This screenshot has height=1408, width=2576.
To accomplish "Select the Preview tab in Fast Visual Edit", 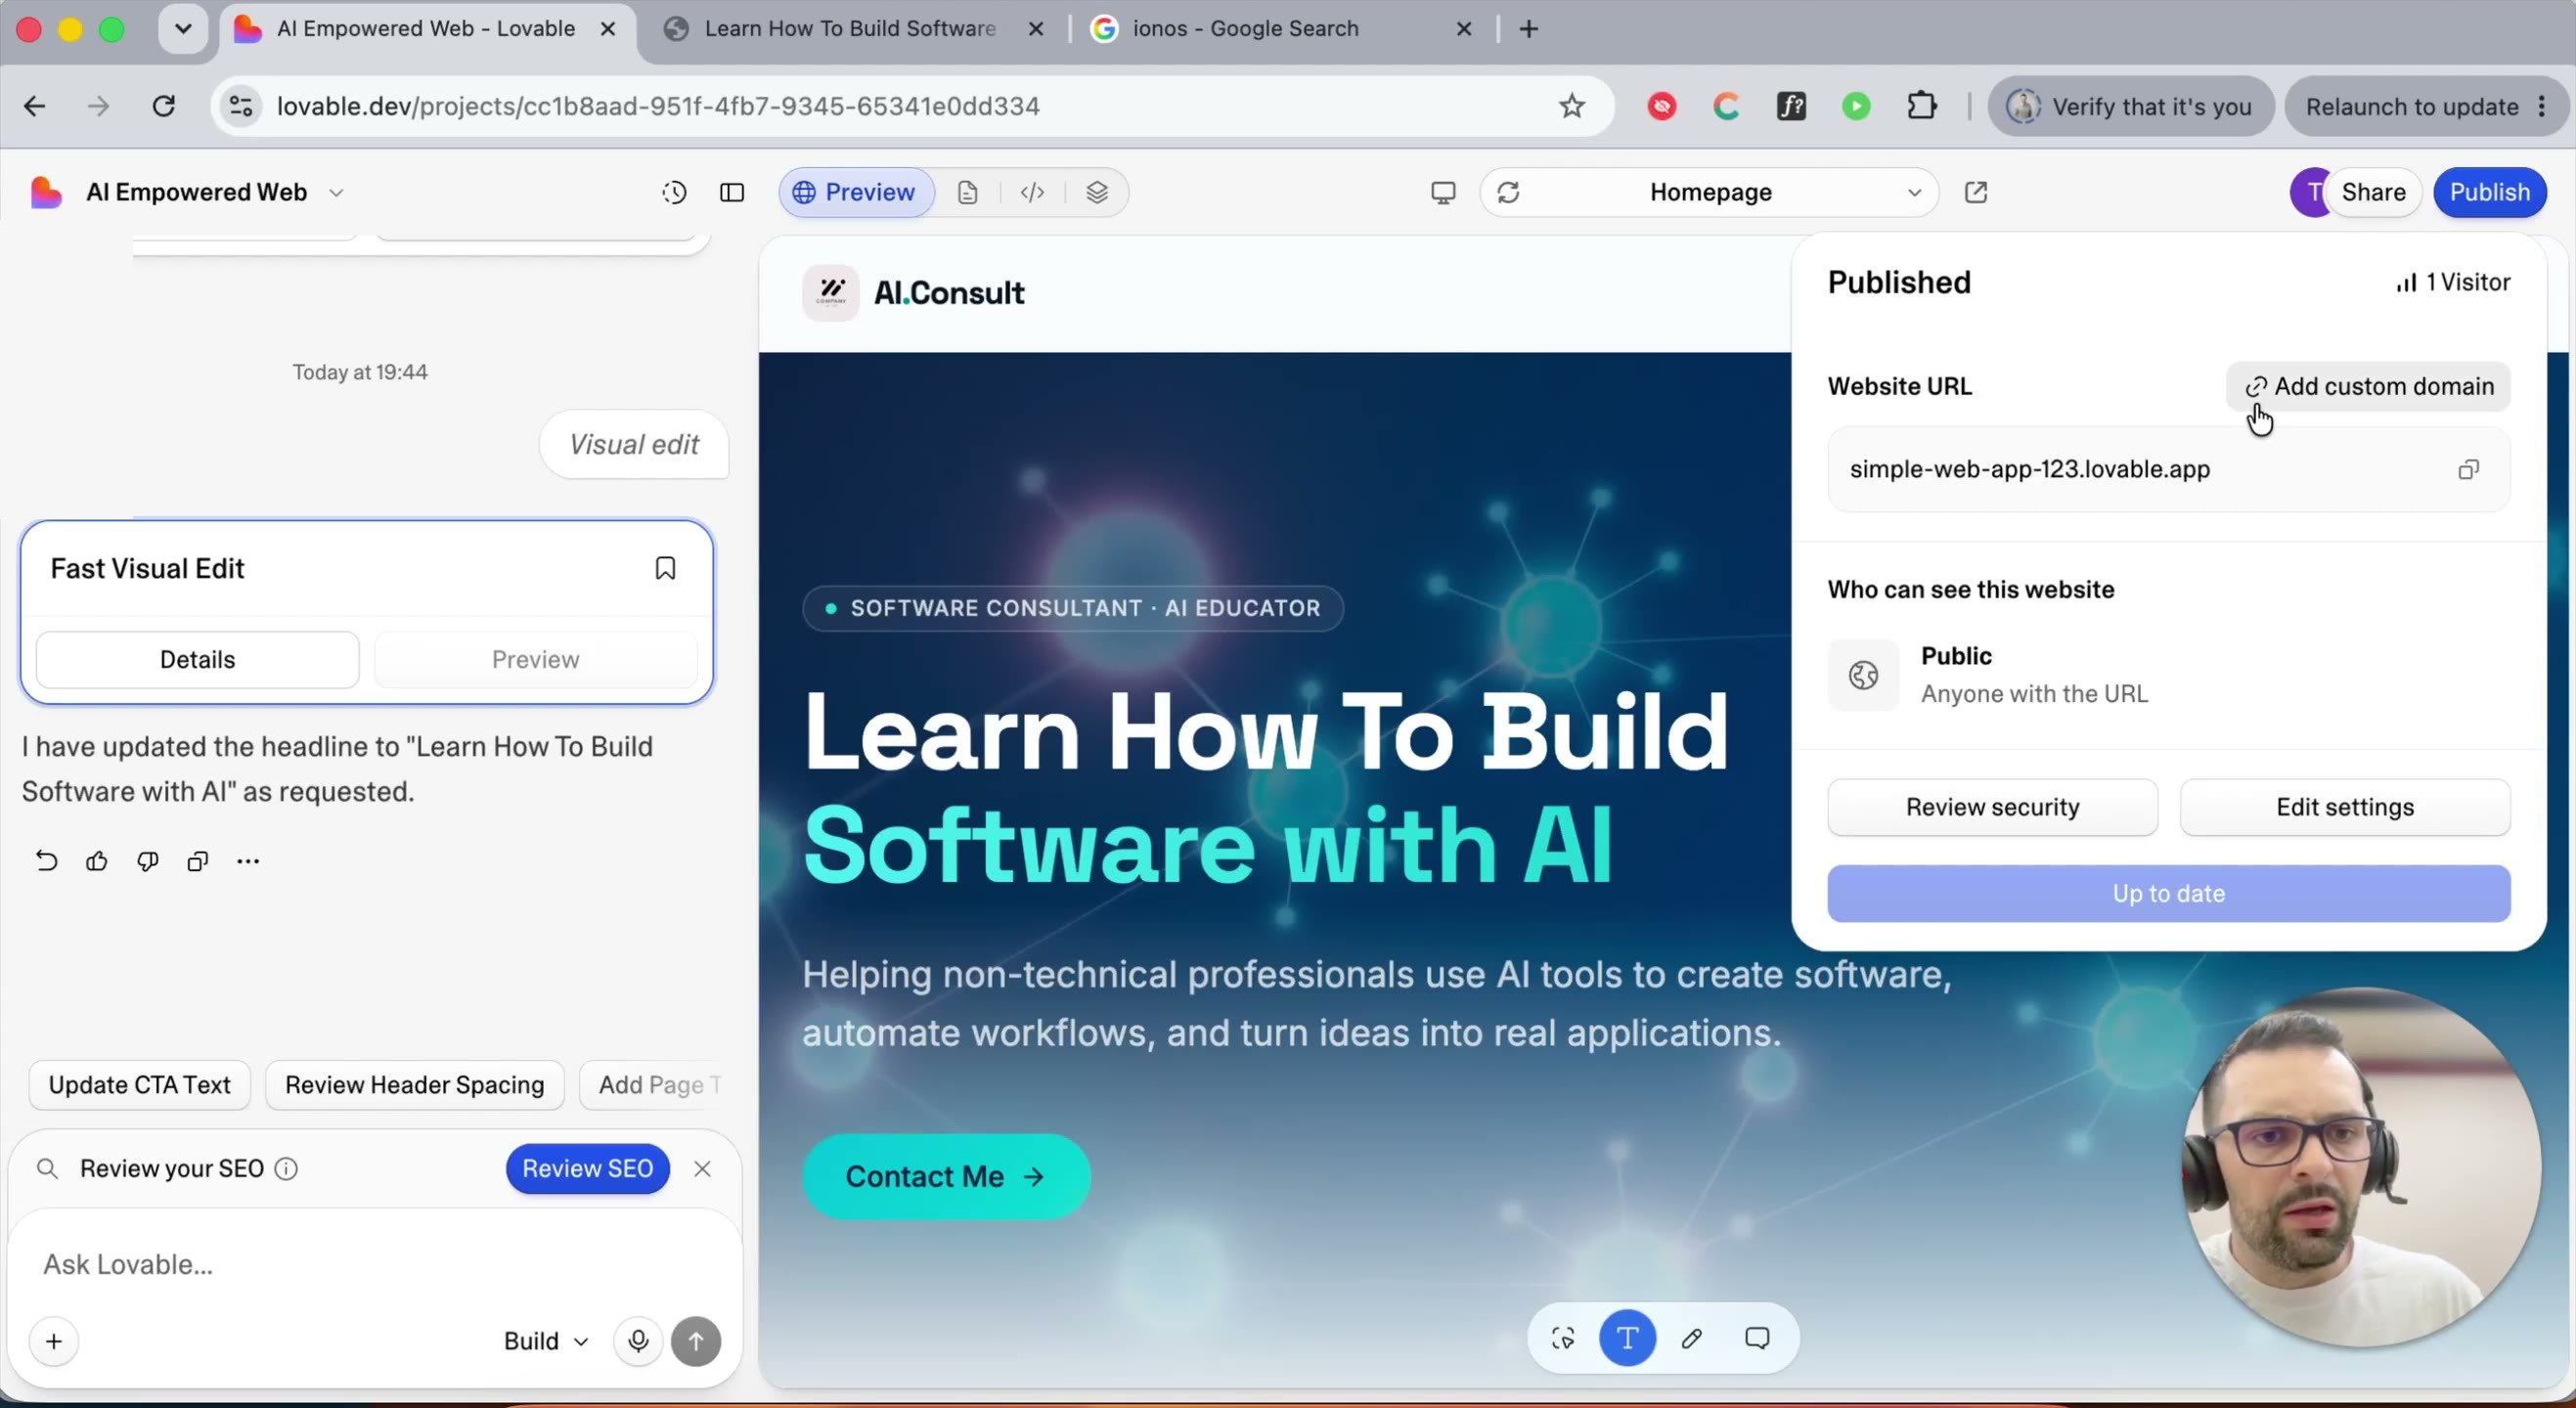I will point(535,659).
